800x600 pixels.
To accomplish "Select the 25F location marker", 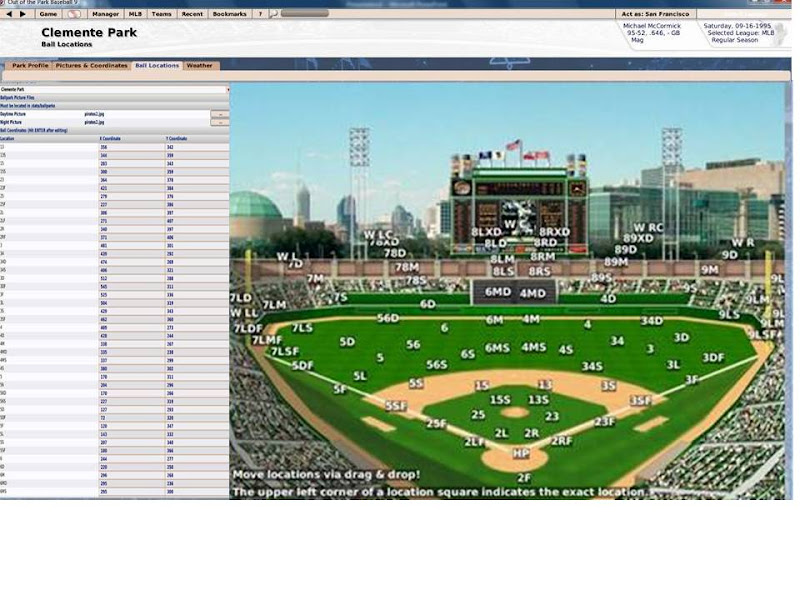I will pyautogui.click(x=436, y=423).
